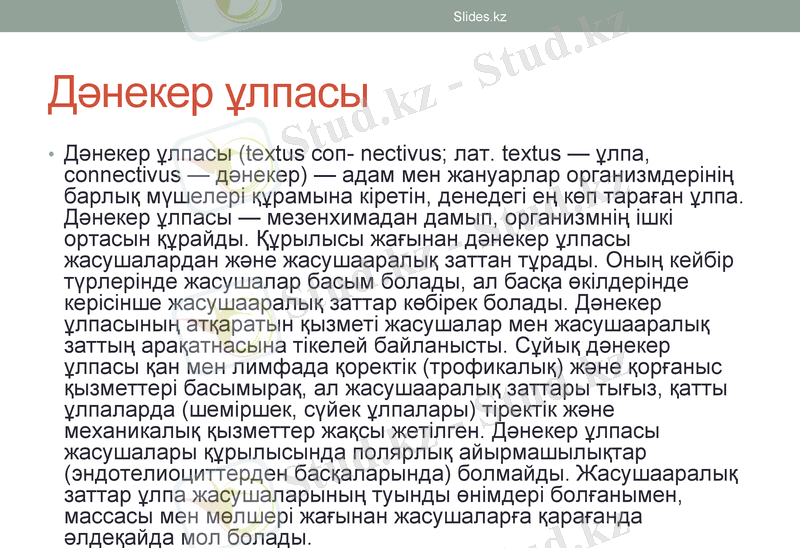Image resolution: width=800 pixels, height=548 pixels.
Task: Click the text "connectivus — дәнекер)"
Action: pos(186,175)
